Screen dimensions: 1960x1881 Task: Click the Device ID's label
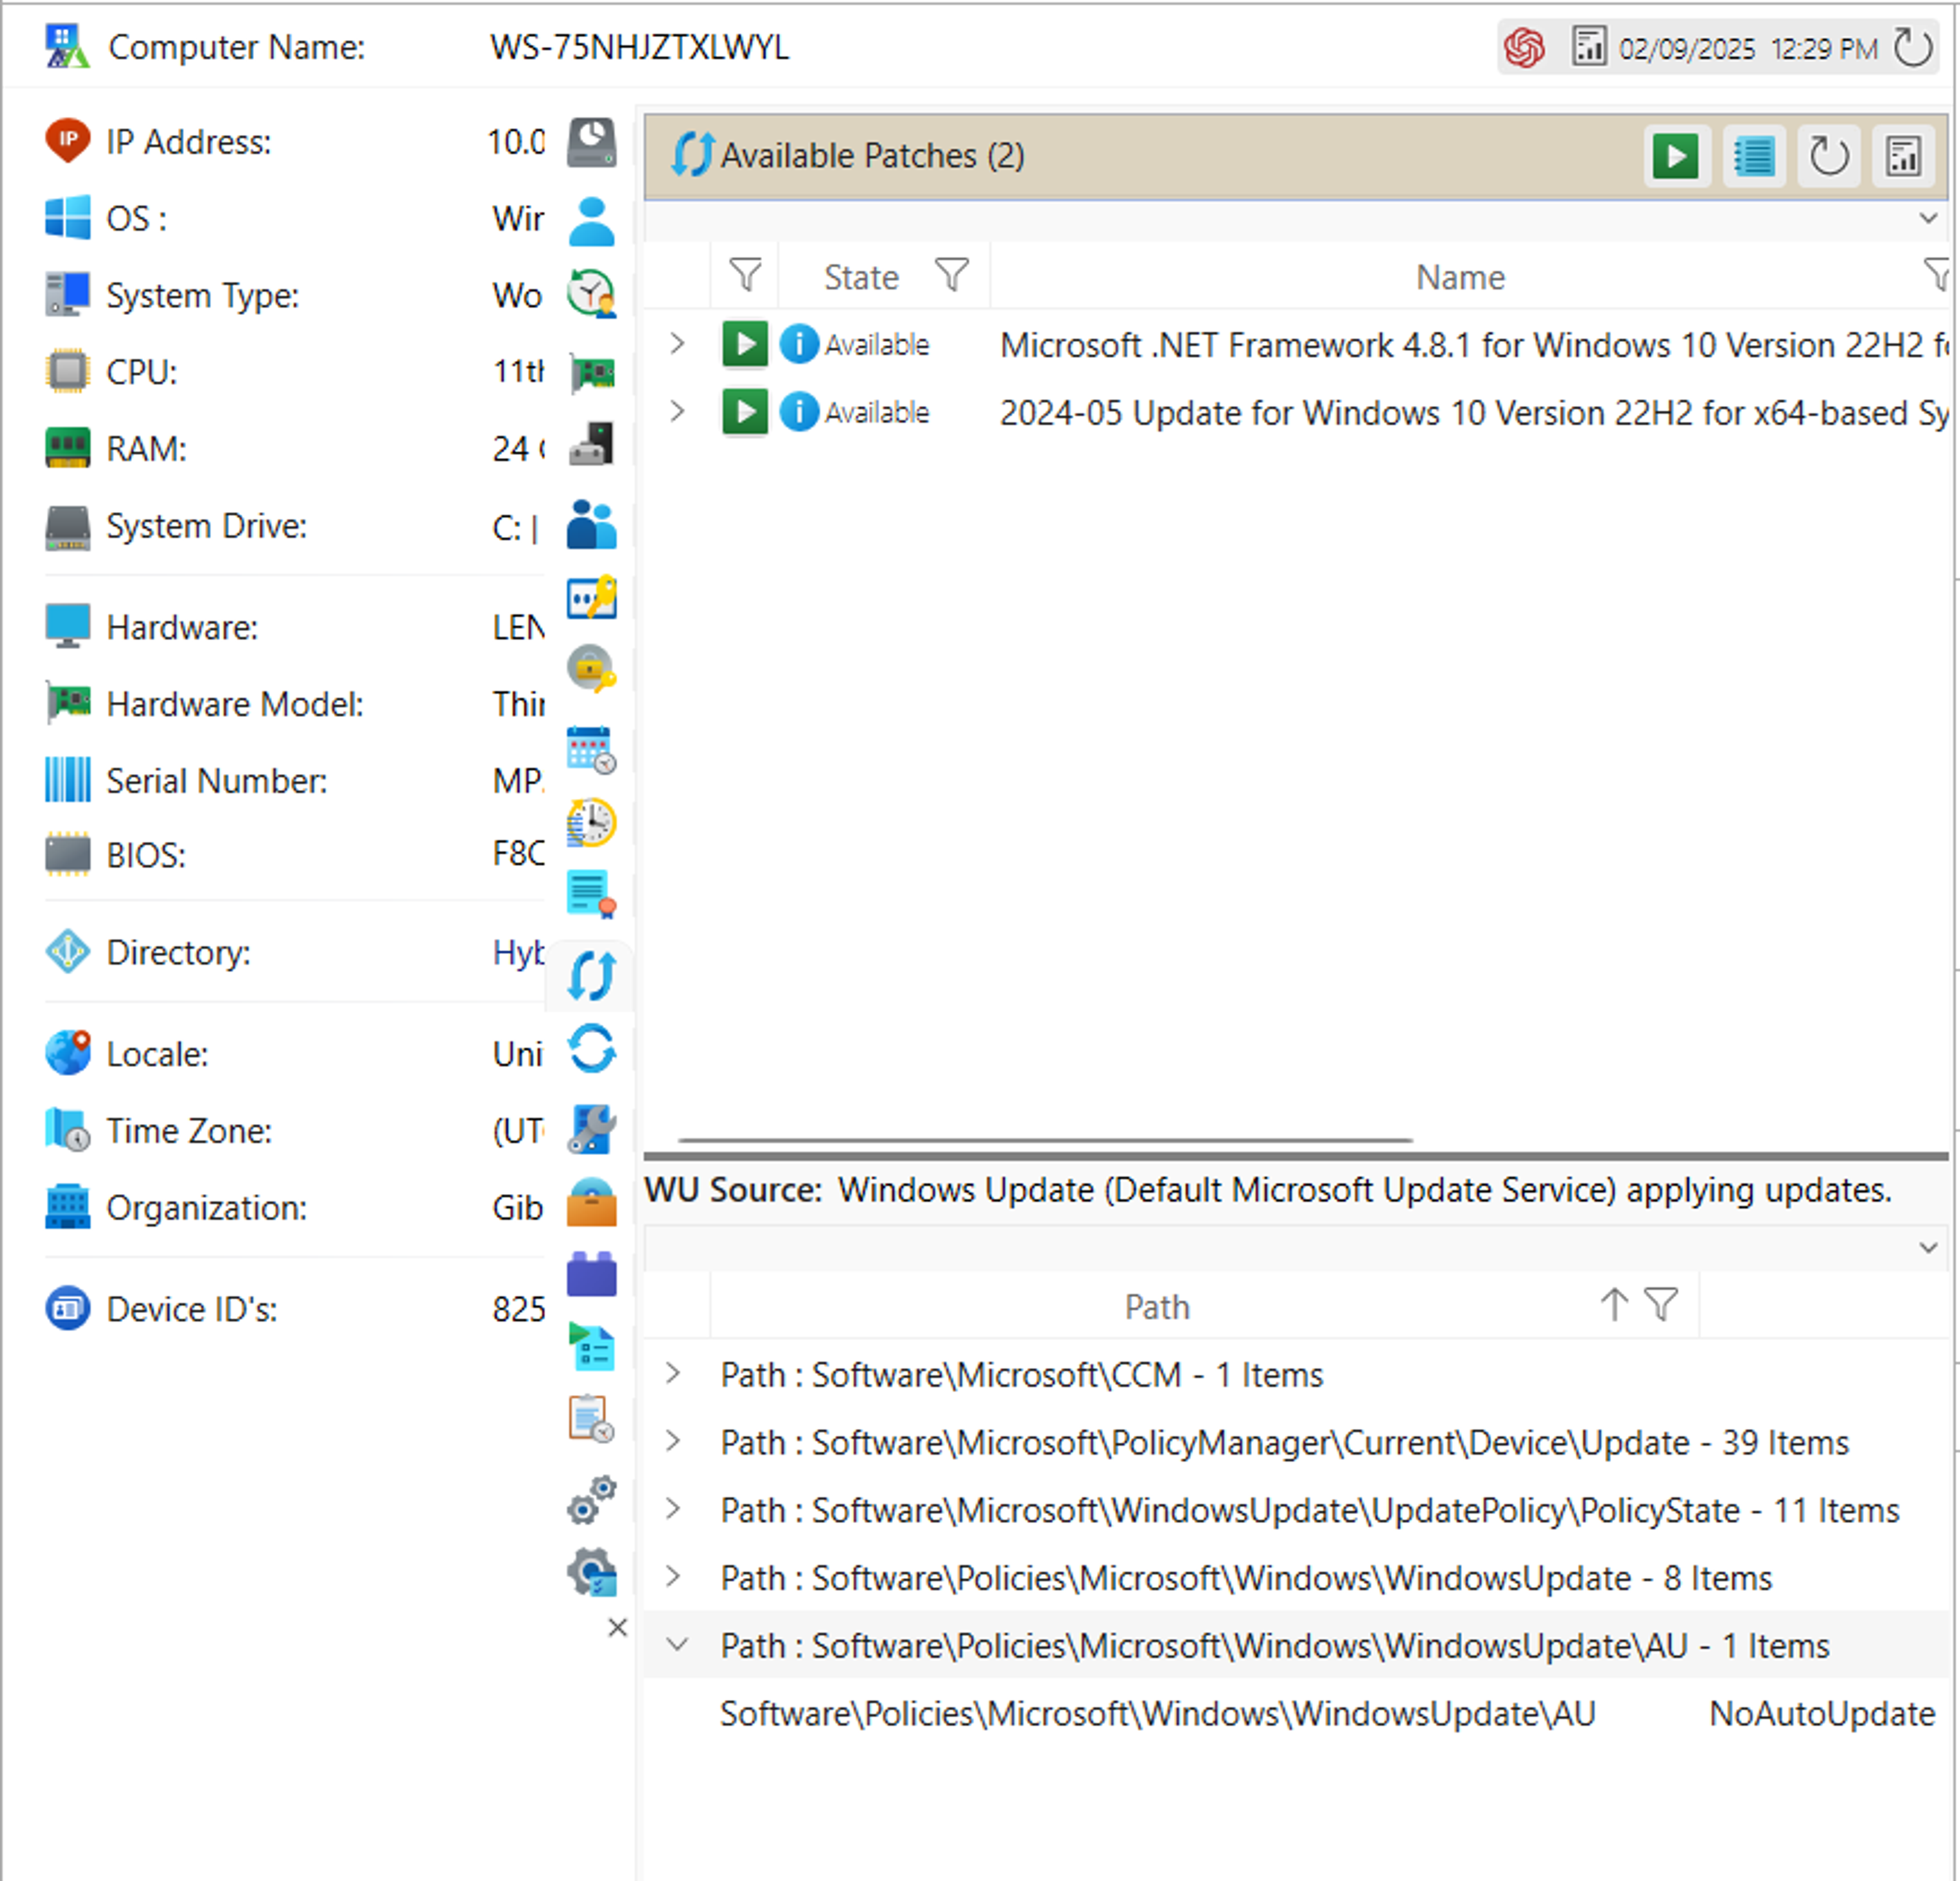coord(191,1309)
